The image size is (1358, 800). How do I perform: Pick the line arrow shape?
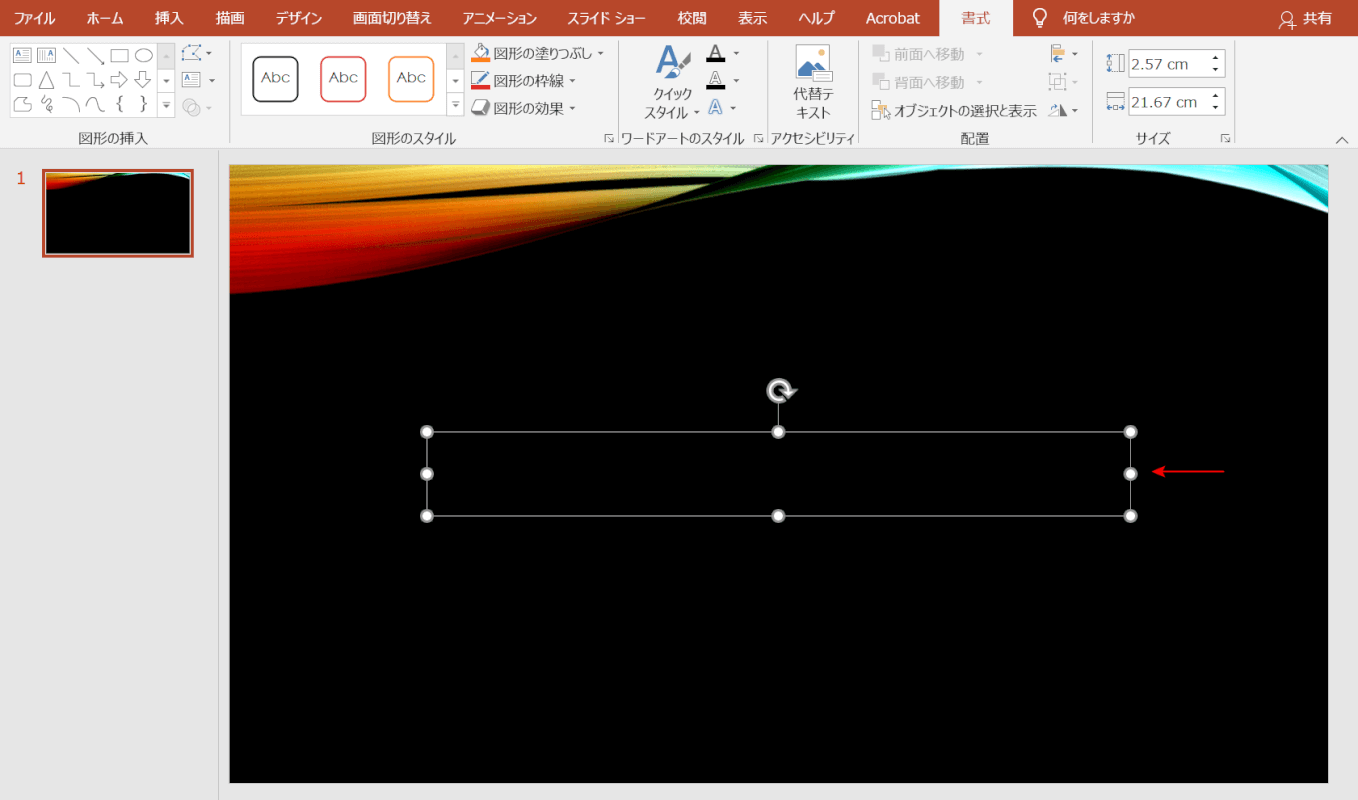click(x=95, y=56)
